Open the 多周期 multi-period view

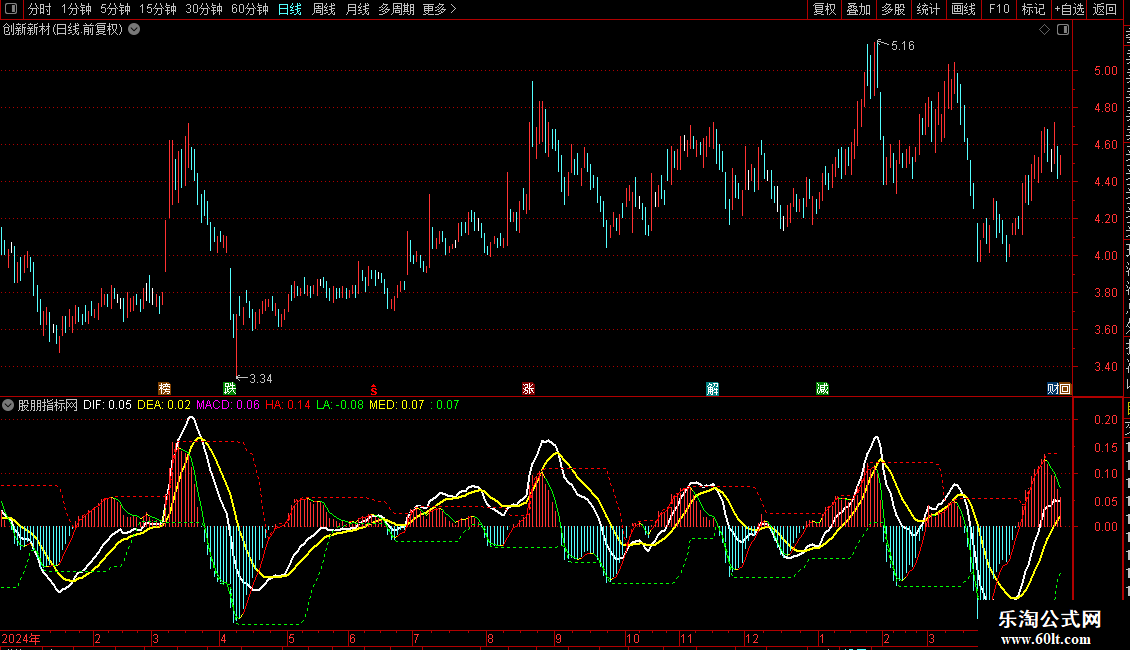click(396, 9)
